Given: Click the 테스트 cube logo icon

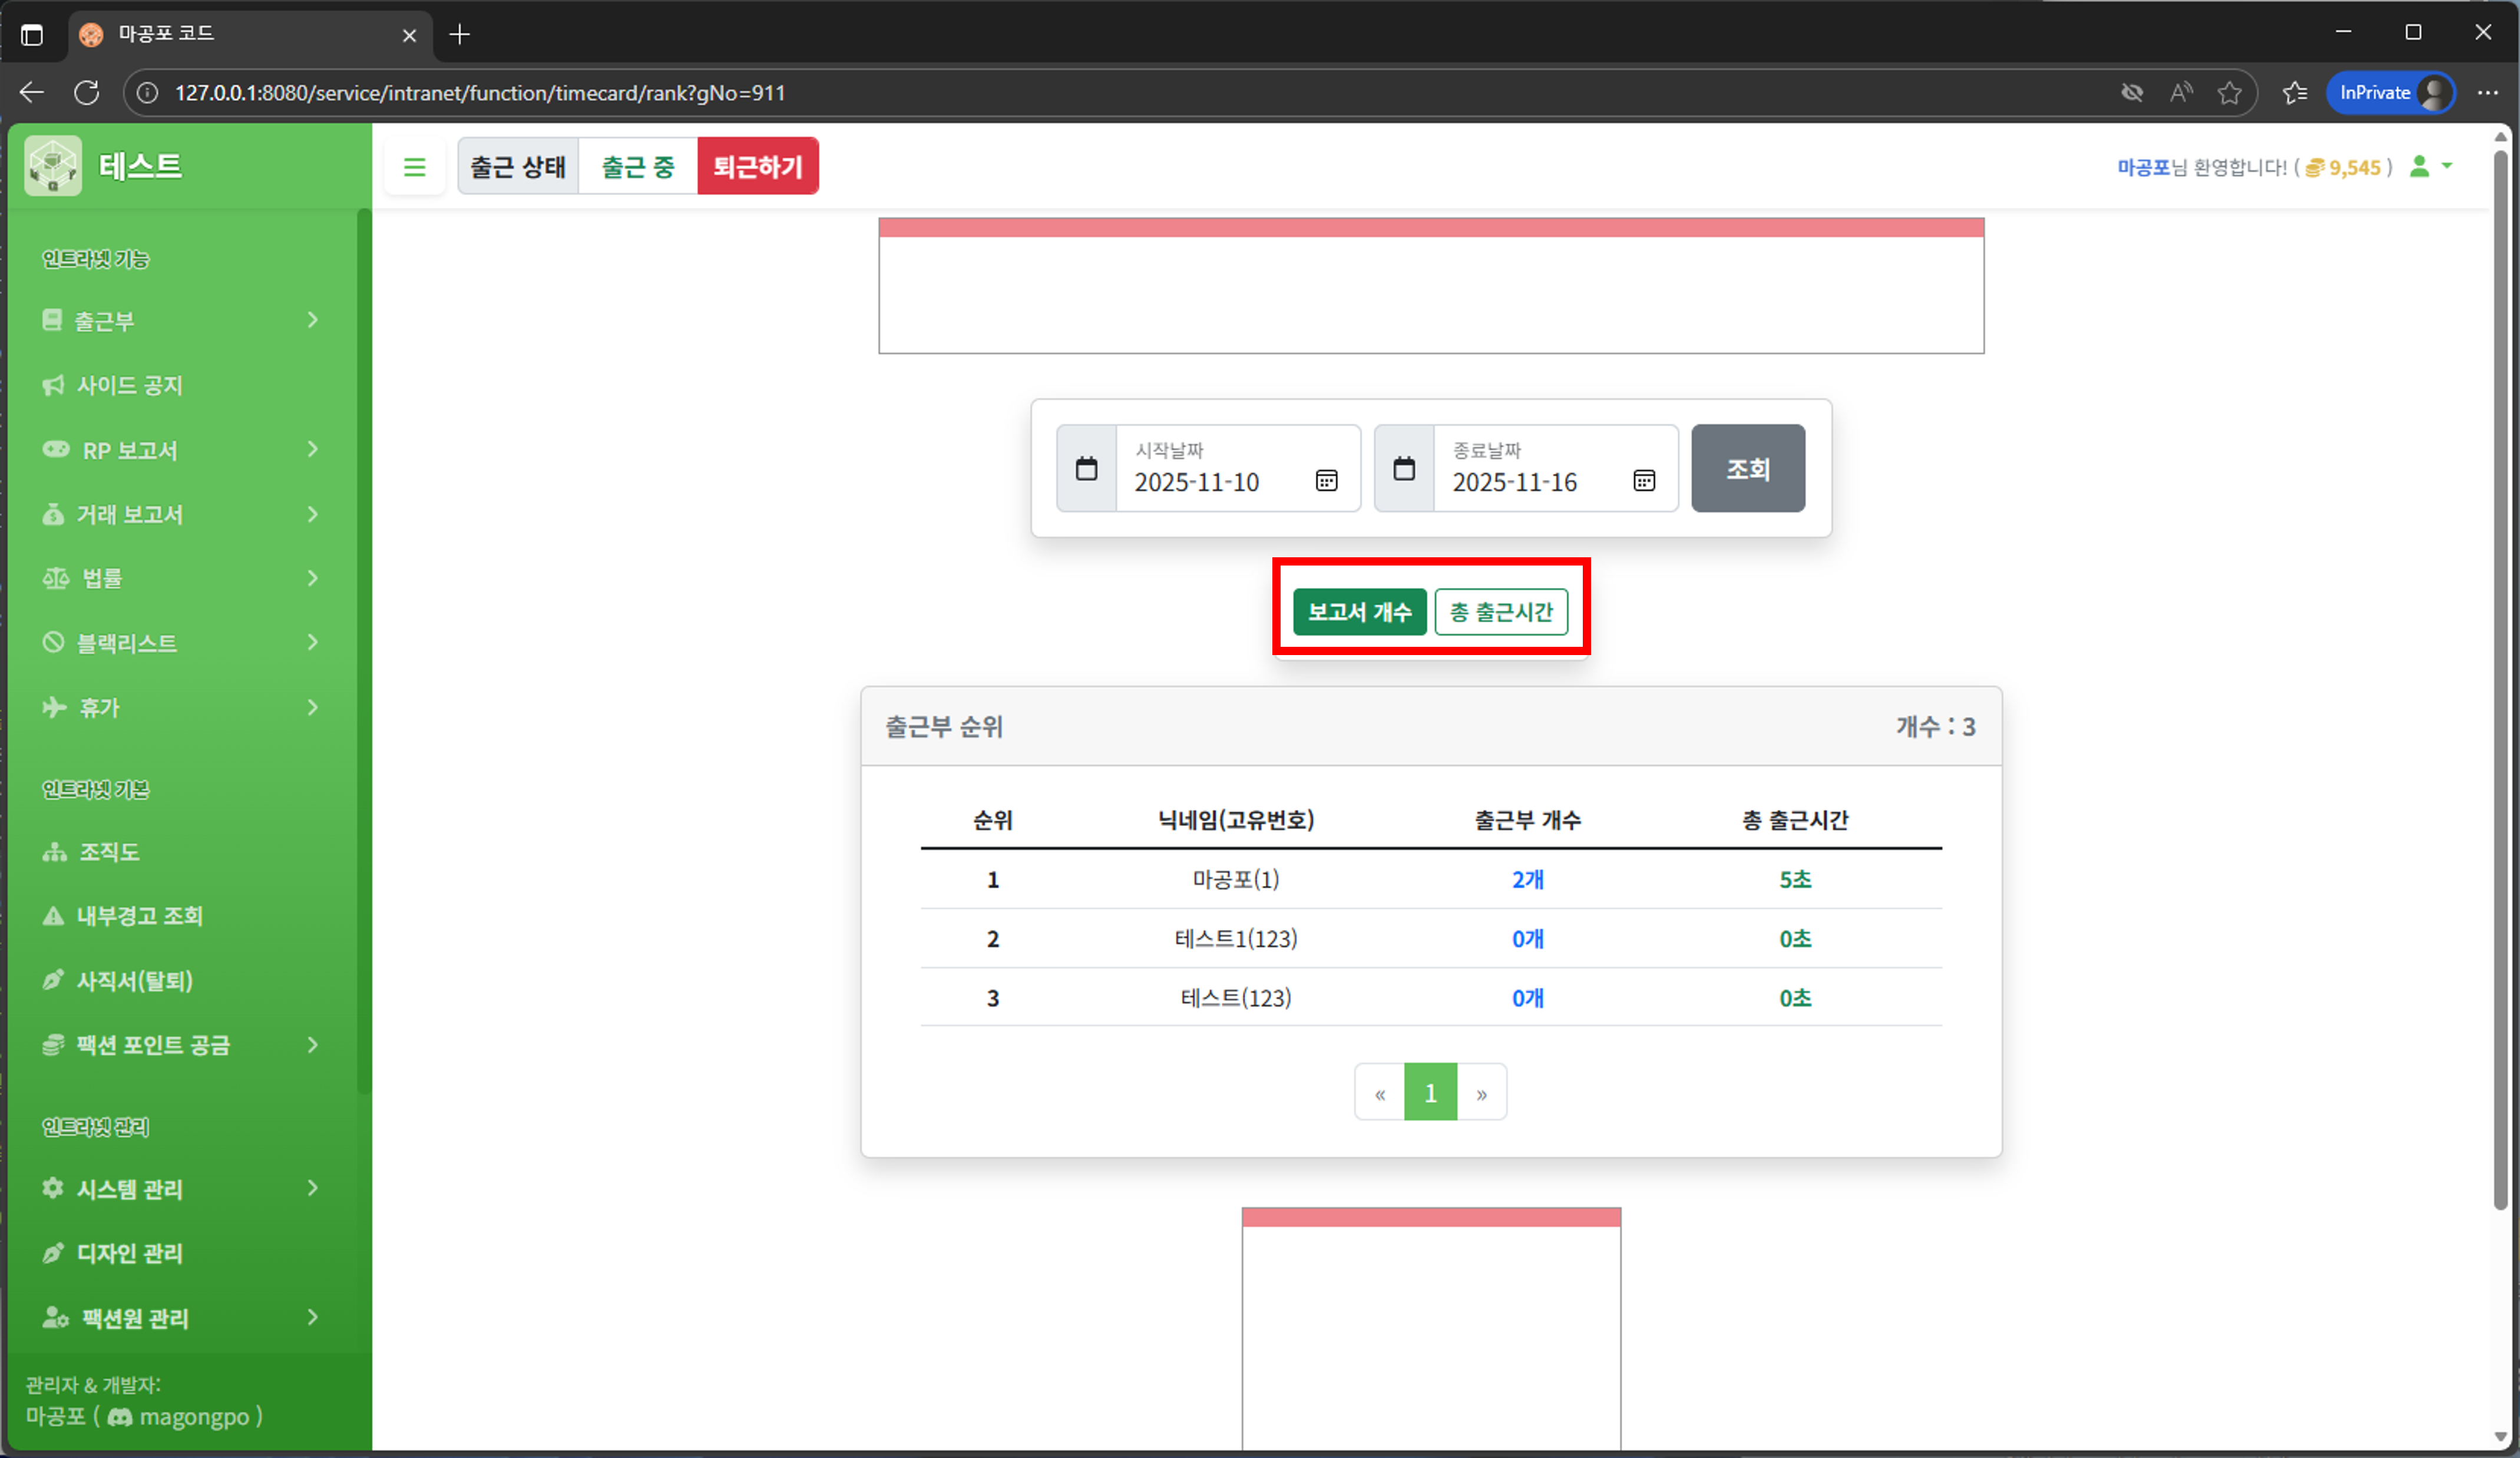Looking at the screenshot, I should coord(53,166).
